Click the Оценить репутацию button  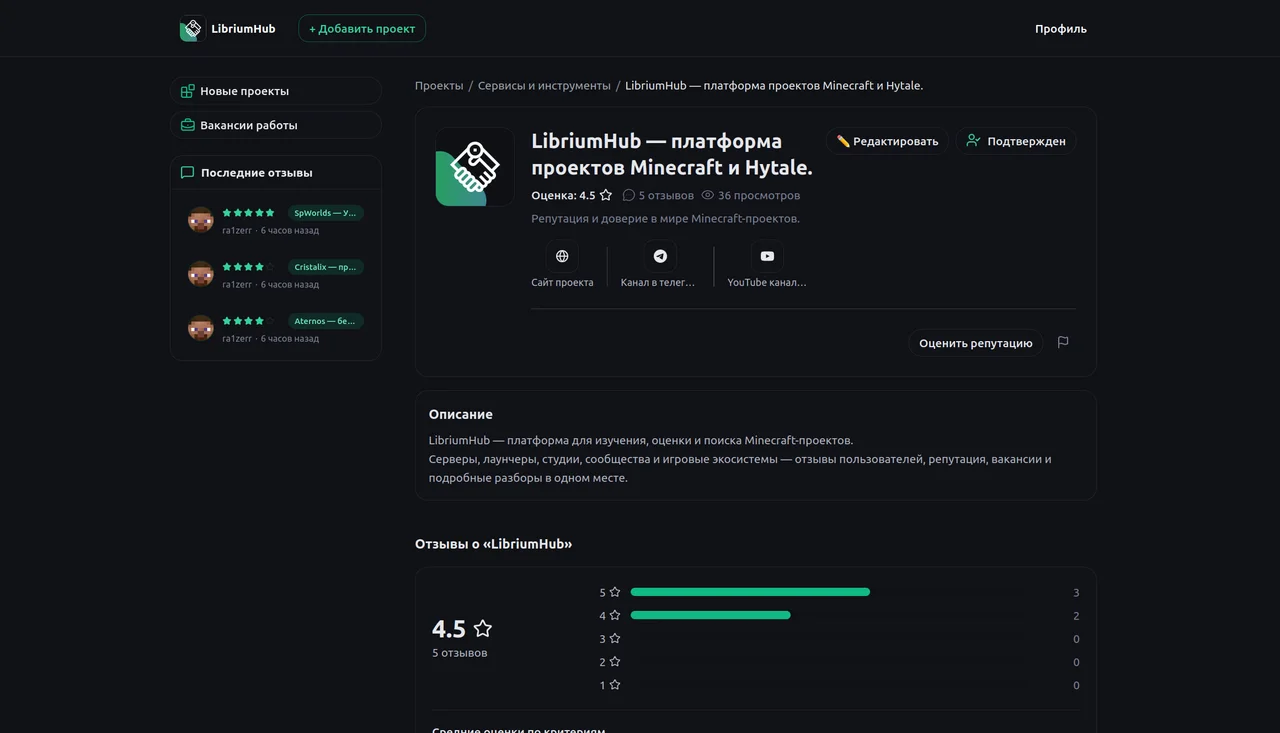tap(976, 343)
